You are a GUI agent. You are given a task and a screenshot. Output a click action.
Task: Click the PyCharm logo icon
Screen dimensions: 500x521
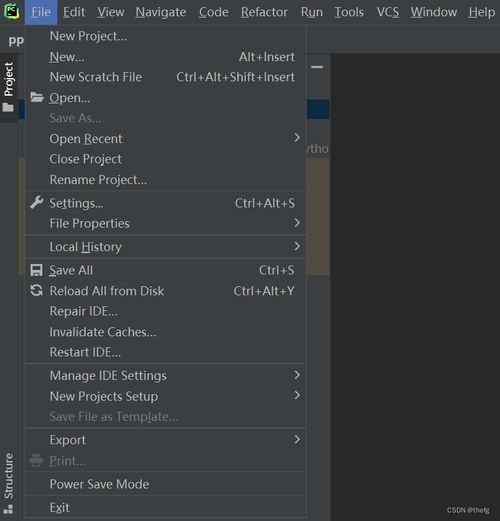(x=11, y=11)
